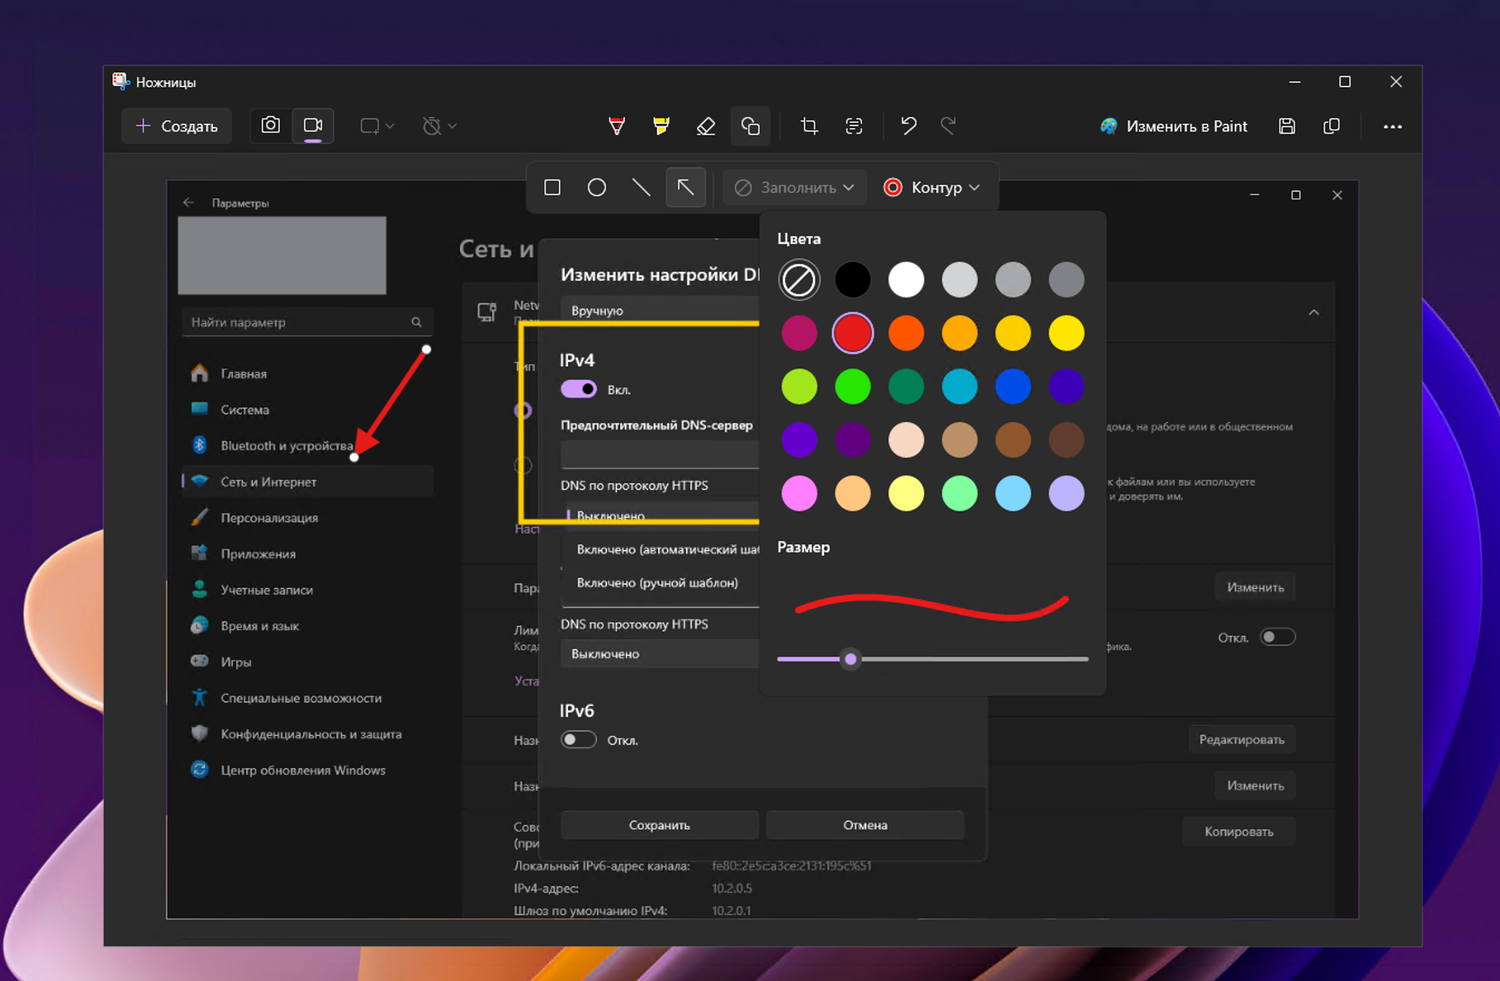
Task: Select the yellow highlighter tool
Action: 661,126
